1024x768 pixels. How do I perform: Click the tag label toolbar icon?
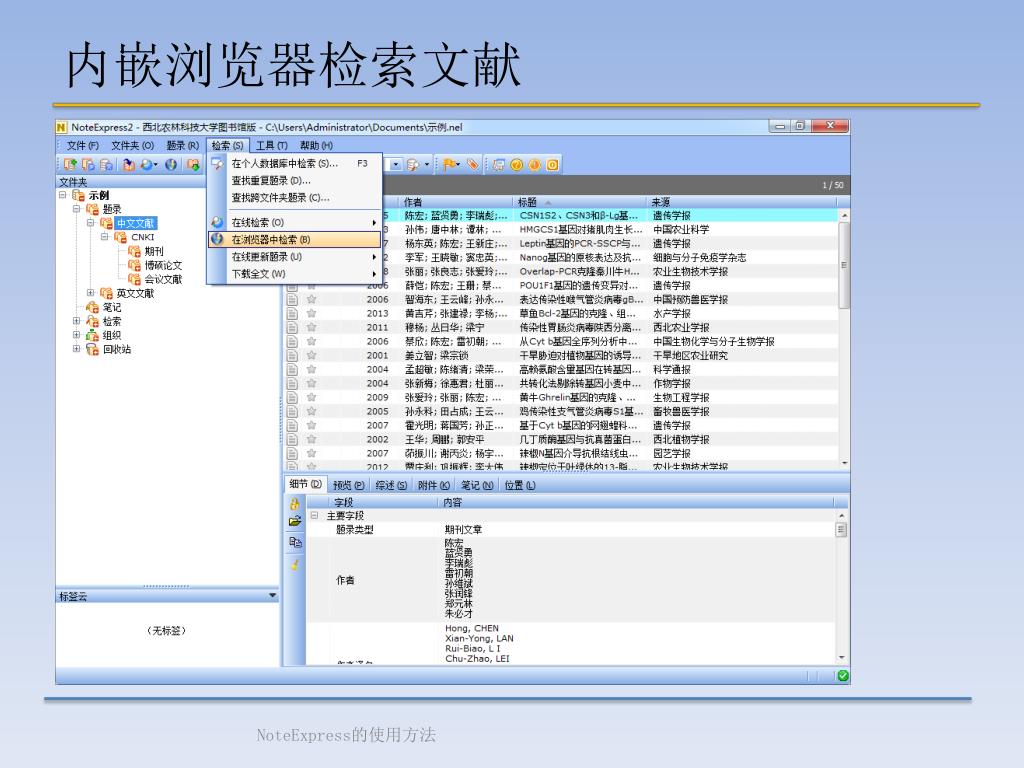pos(473,165)
